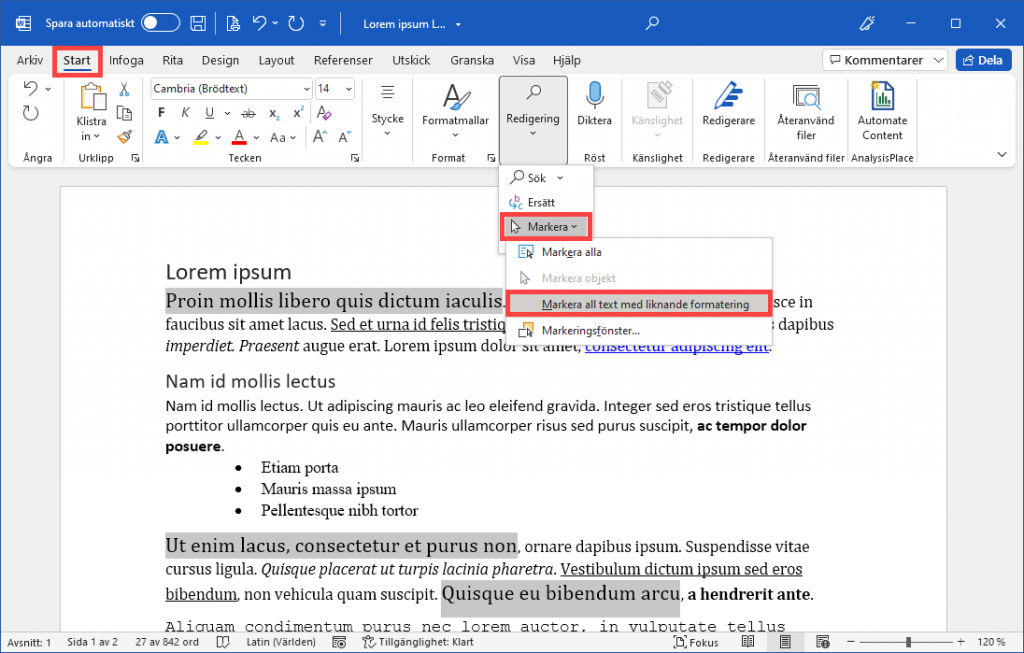Image resolution: width=1024 pixels, height=653 pixels.
Task: Click the word count in status bar
Action: (168, 641)
